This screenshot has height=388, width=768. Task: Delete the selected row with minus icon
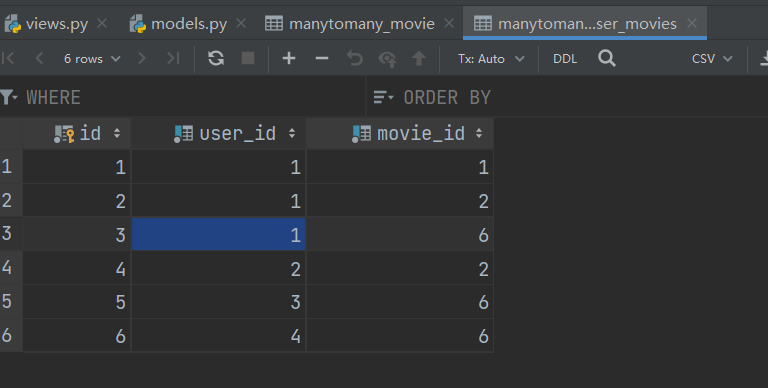click(322, 58)
